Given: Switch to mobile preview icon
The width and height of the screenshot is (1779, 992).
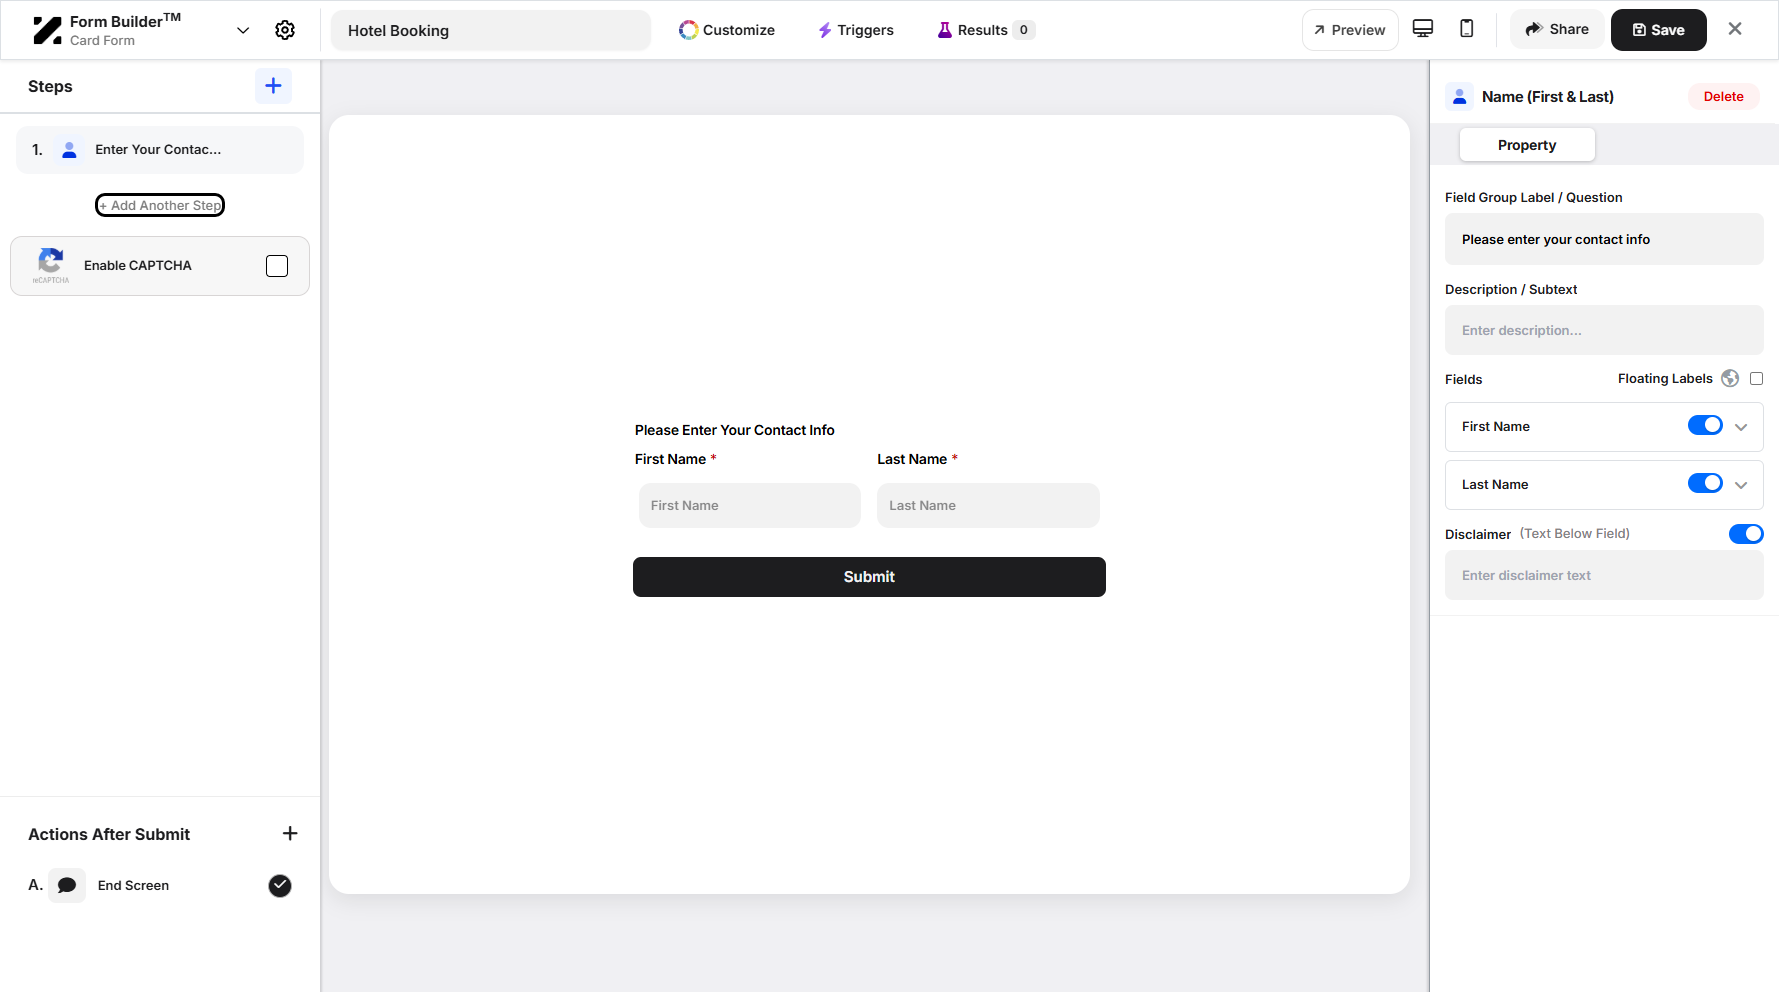Looking at the screenshot, I should (x=1467, y=29).
